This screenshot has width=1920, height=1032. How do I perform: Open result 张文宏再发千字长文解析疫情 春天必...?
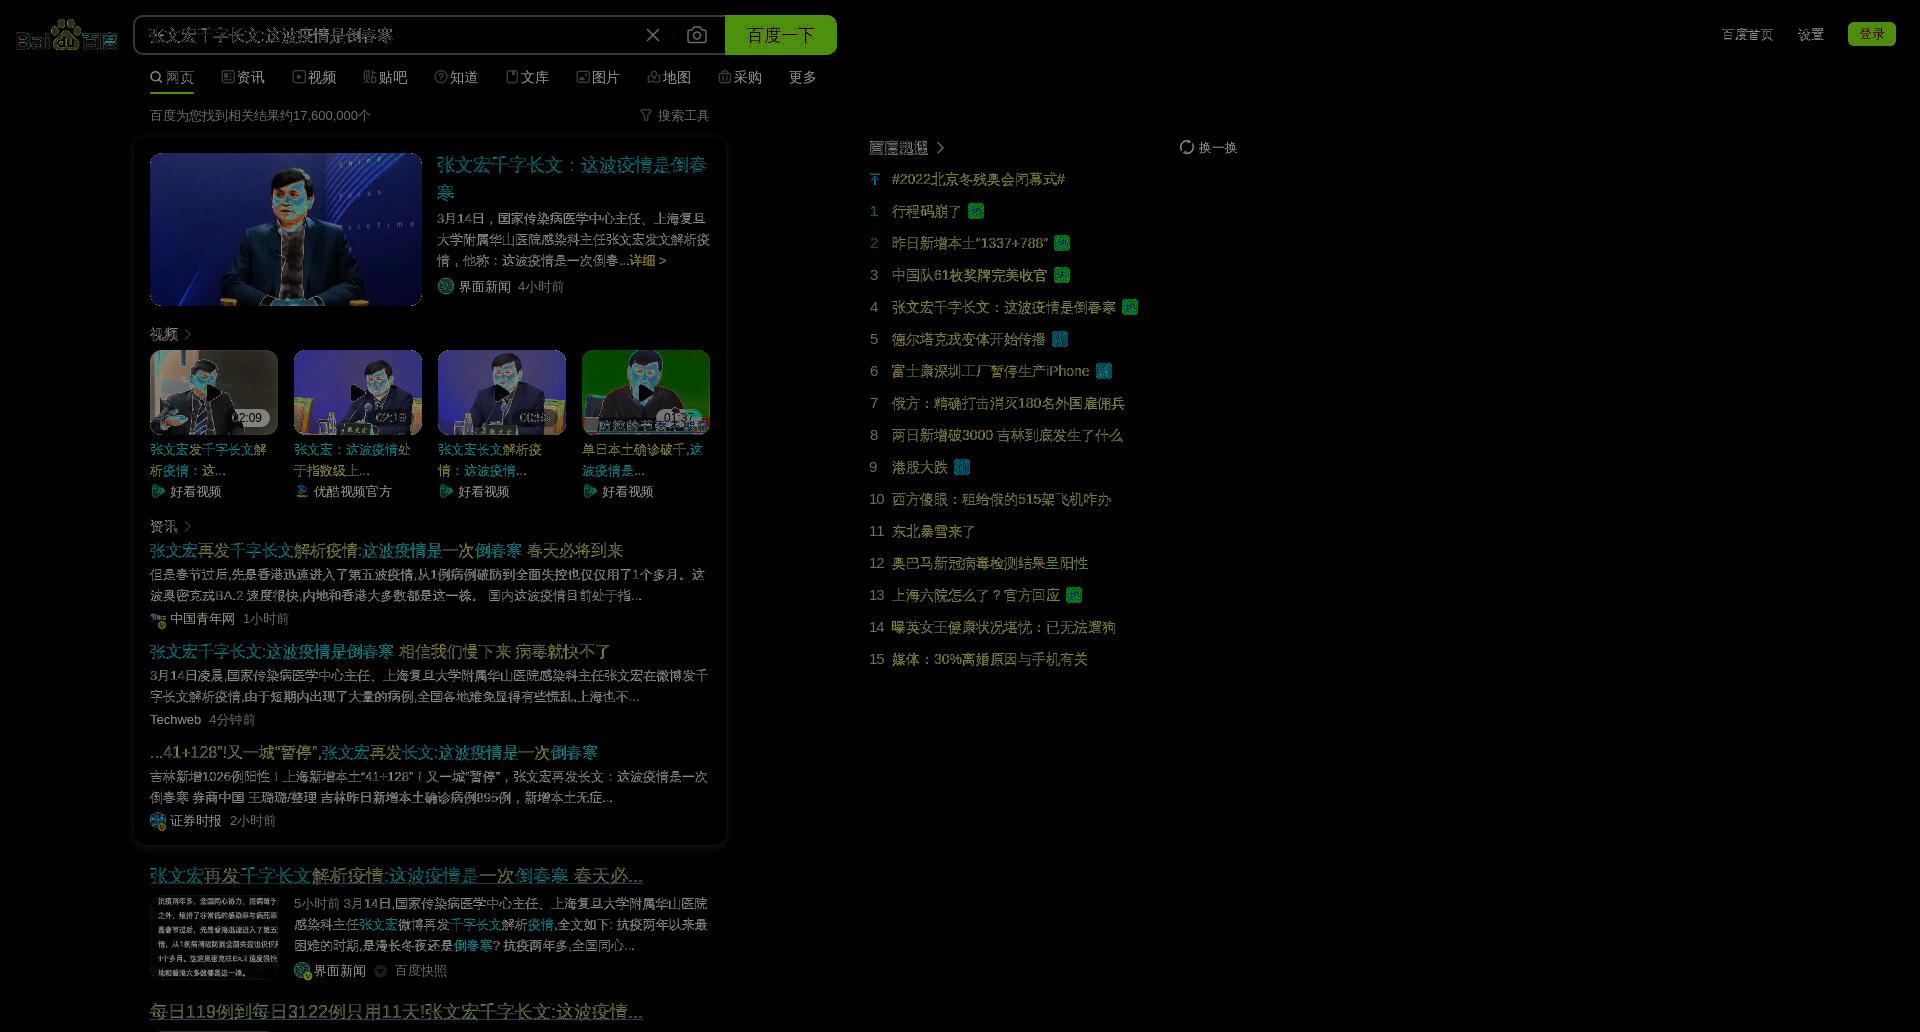click(x=396, y=876)
